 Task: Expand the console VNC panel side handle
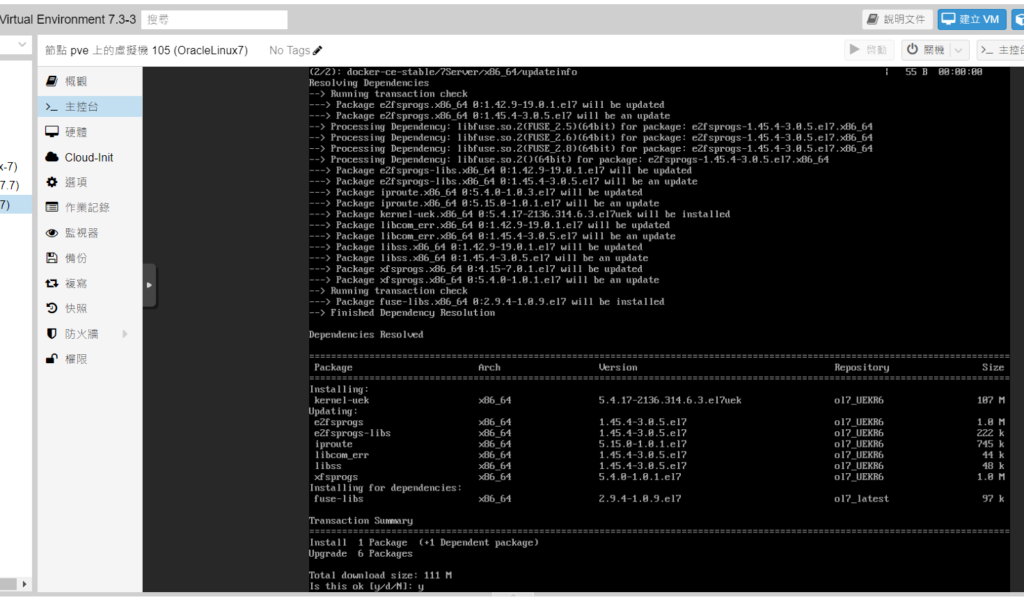pos(149,285)
